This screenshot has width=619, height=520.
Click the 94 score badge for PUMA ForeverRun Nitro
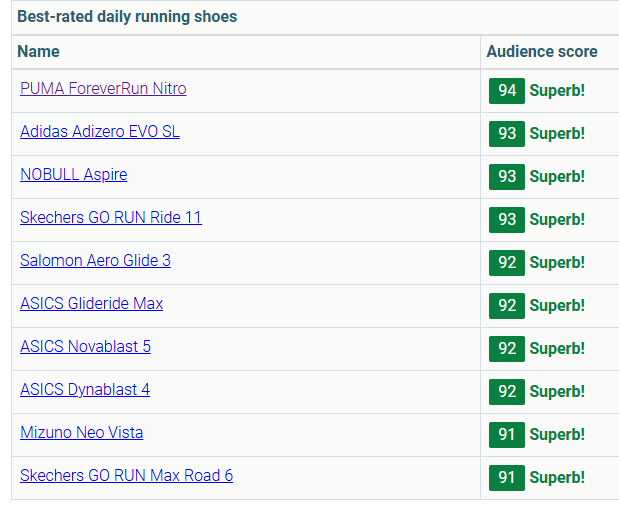507,91
